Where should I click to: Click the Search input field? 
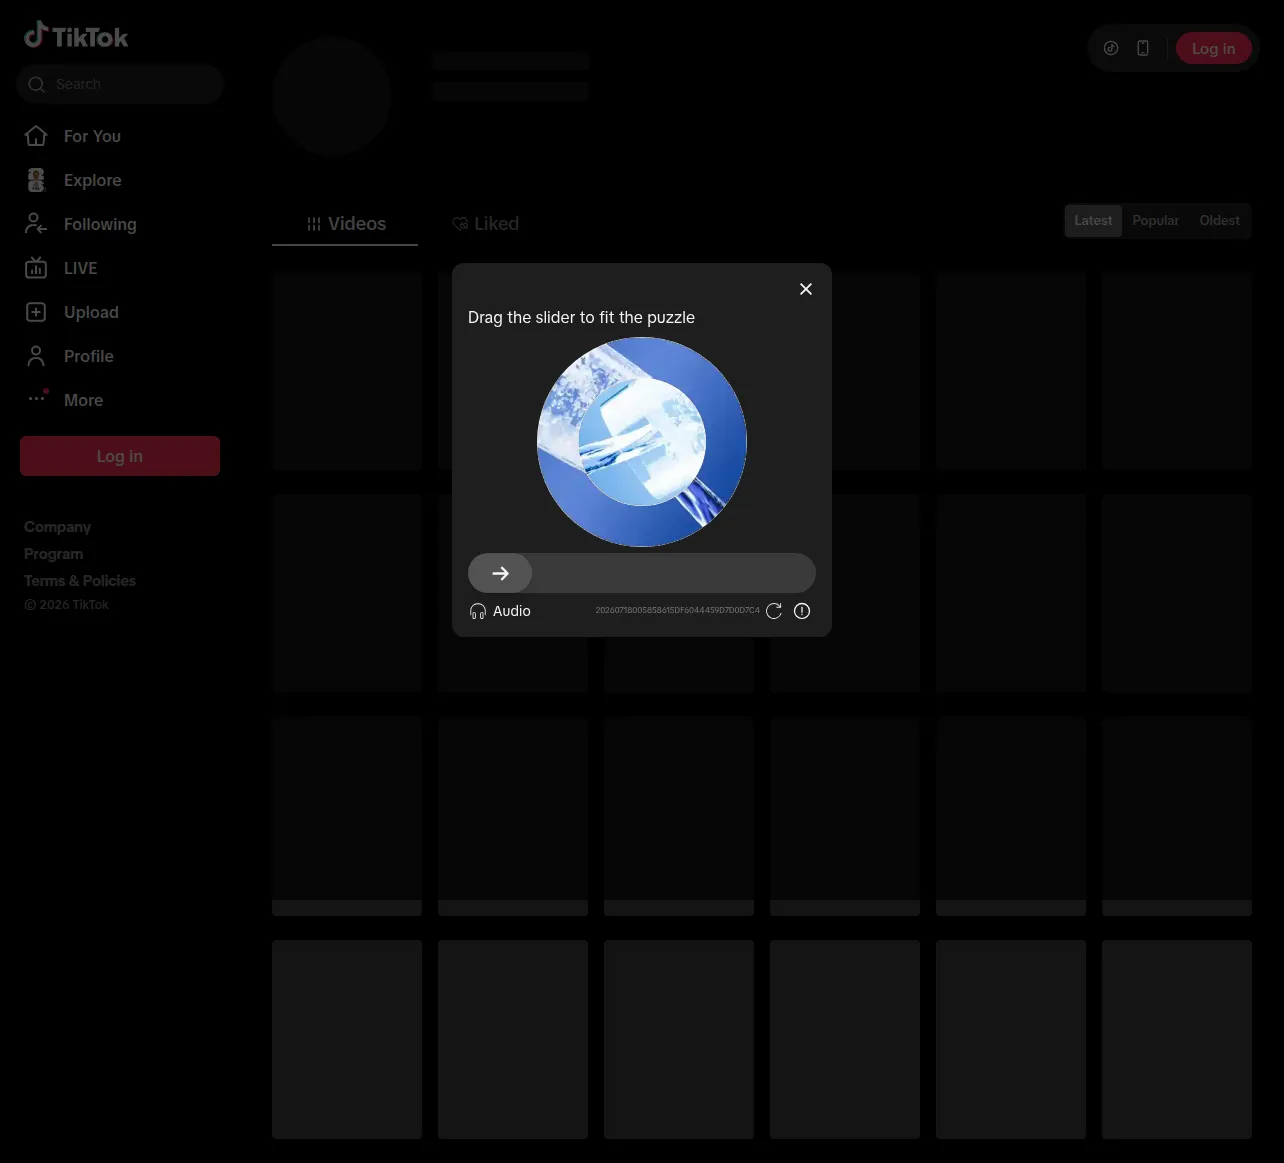(120, 84)
